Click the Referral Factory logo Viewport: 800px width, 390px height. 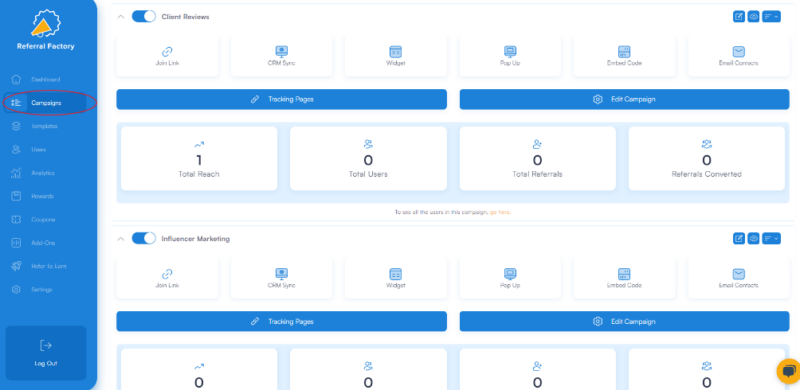coord(45,30)
